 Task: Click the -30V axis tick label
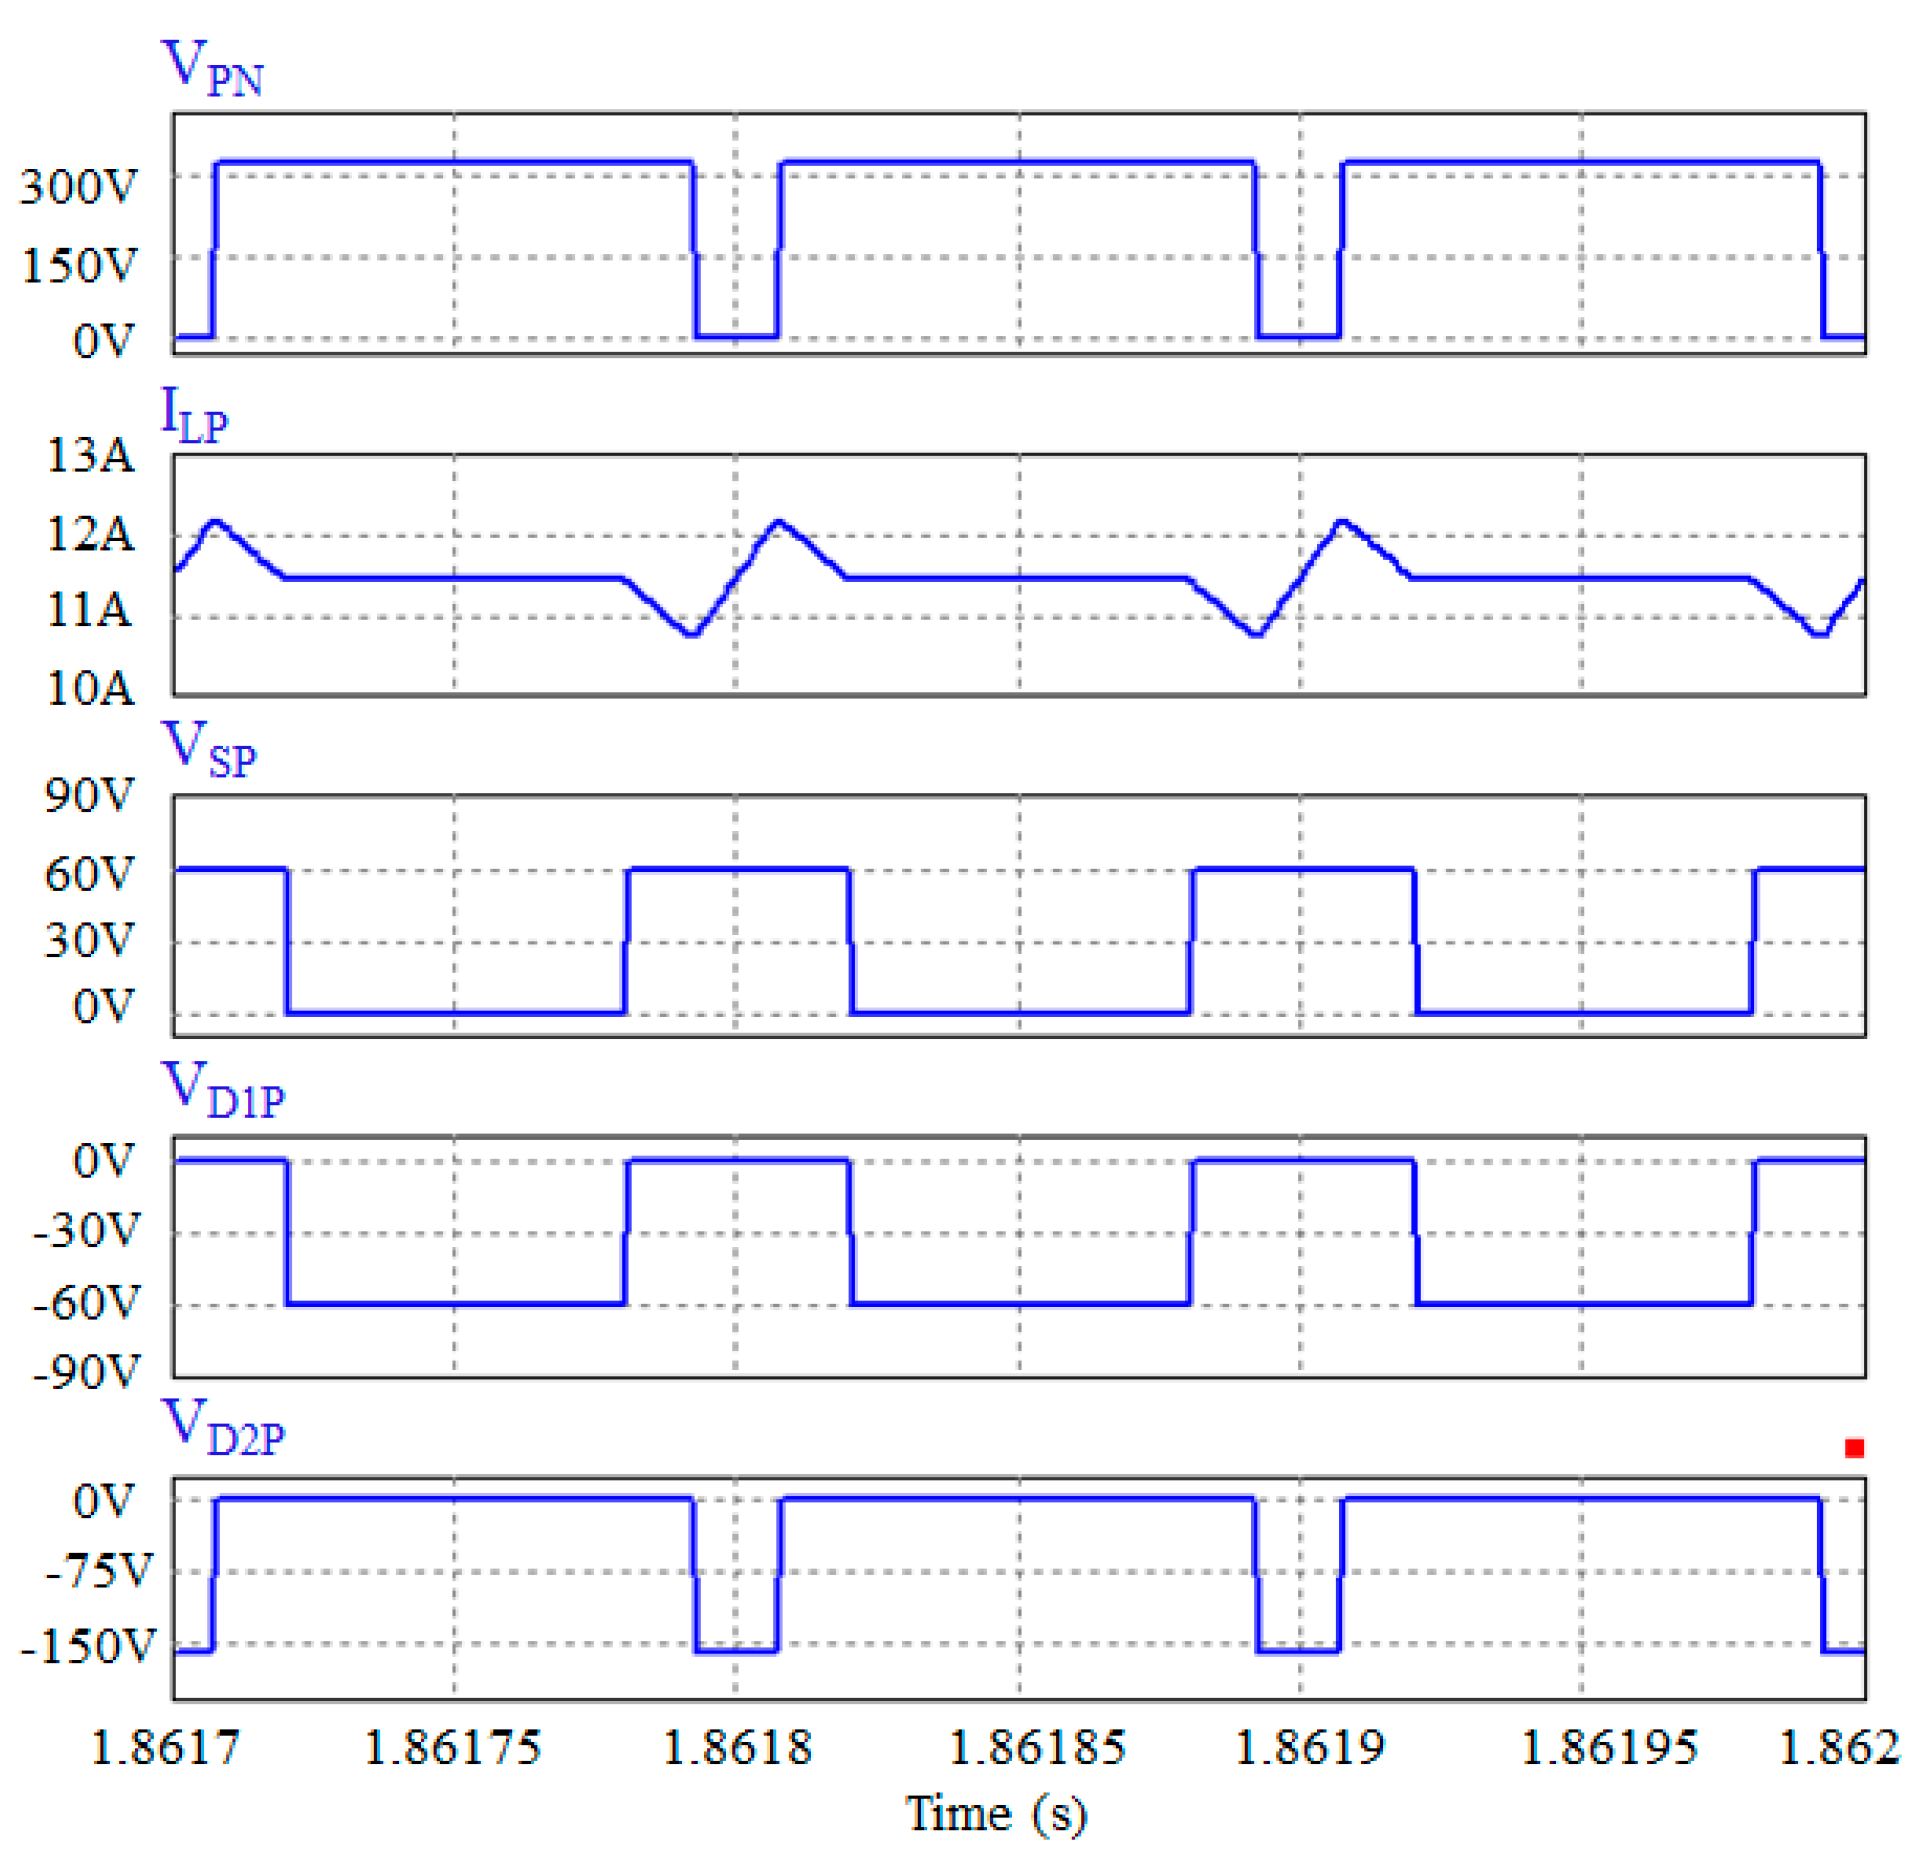[x=87, y=1231]
